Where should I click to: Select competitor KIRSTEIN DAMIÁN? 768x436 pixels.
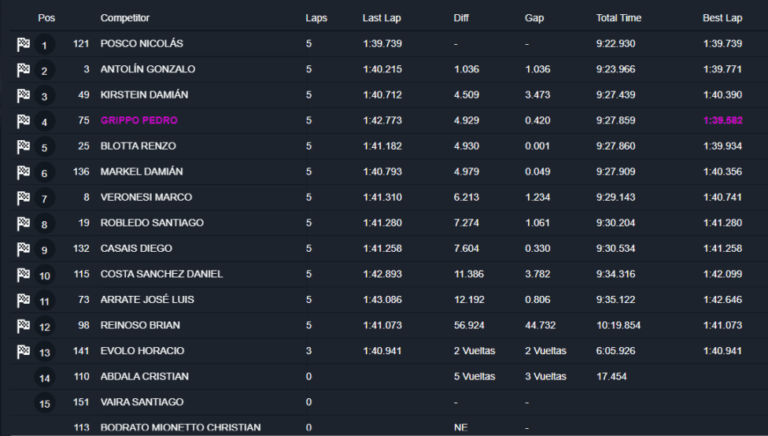pyautogui.click(x=144, y=95)
